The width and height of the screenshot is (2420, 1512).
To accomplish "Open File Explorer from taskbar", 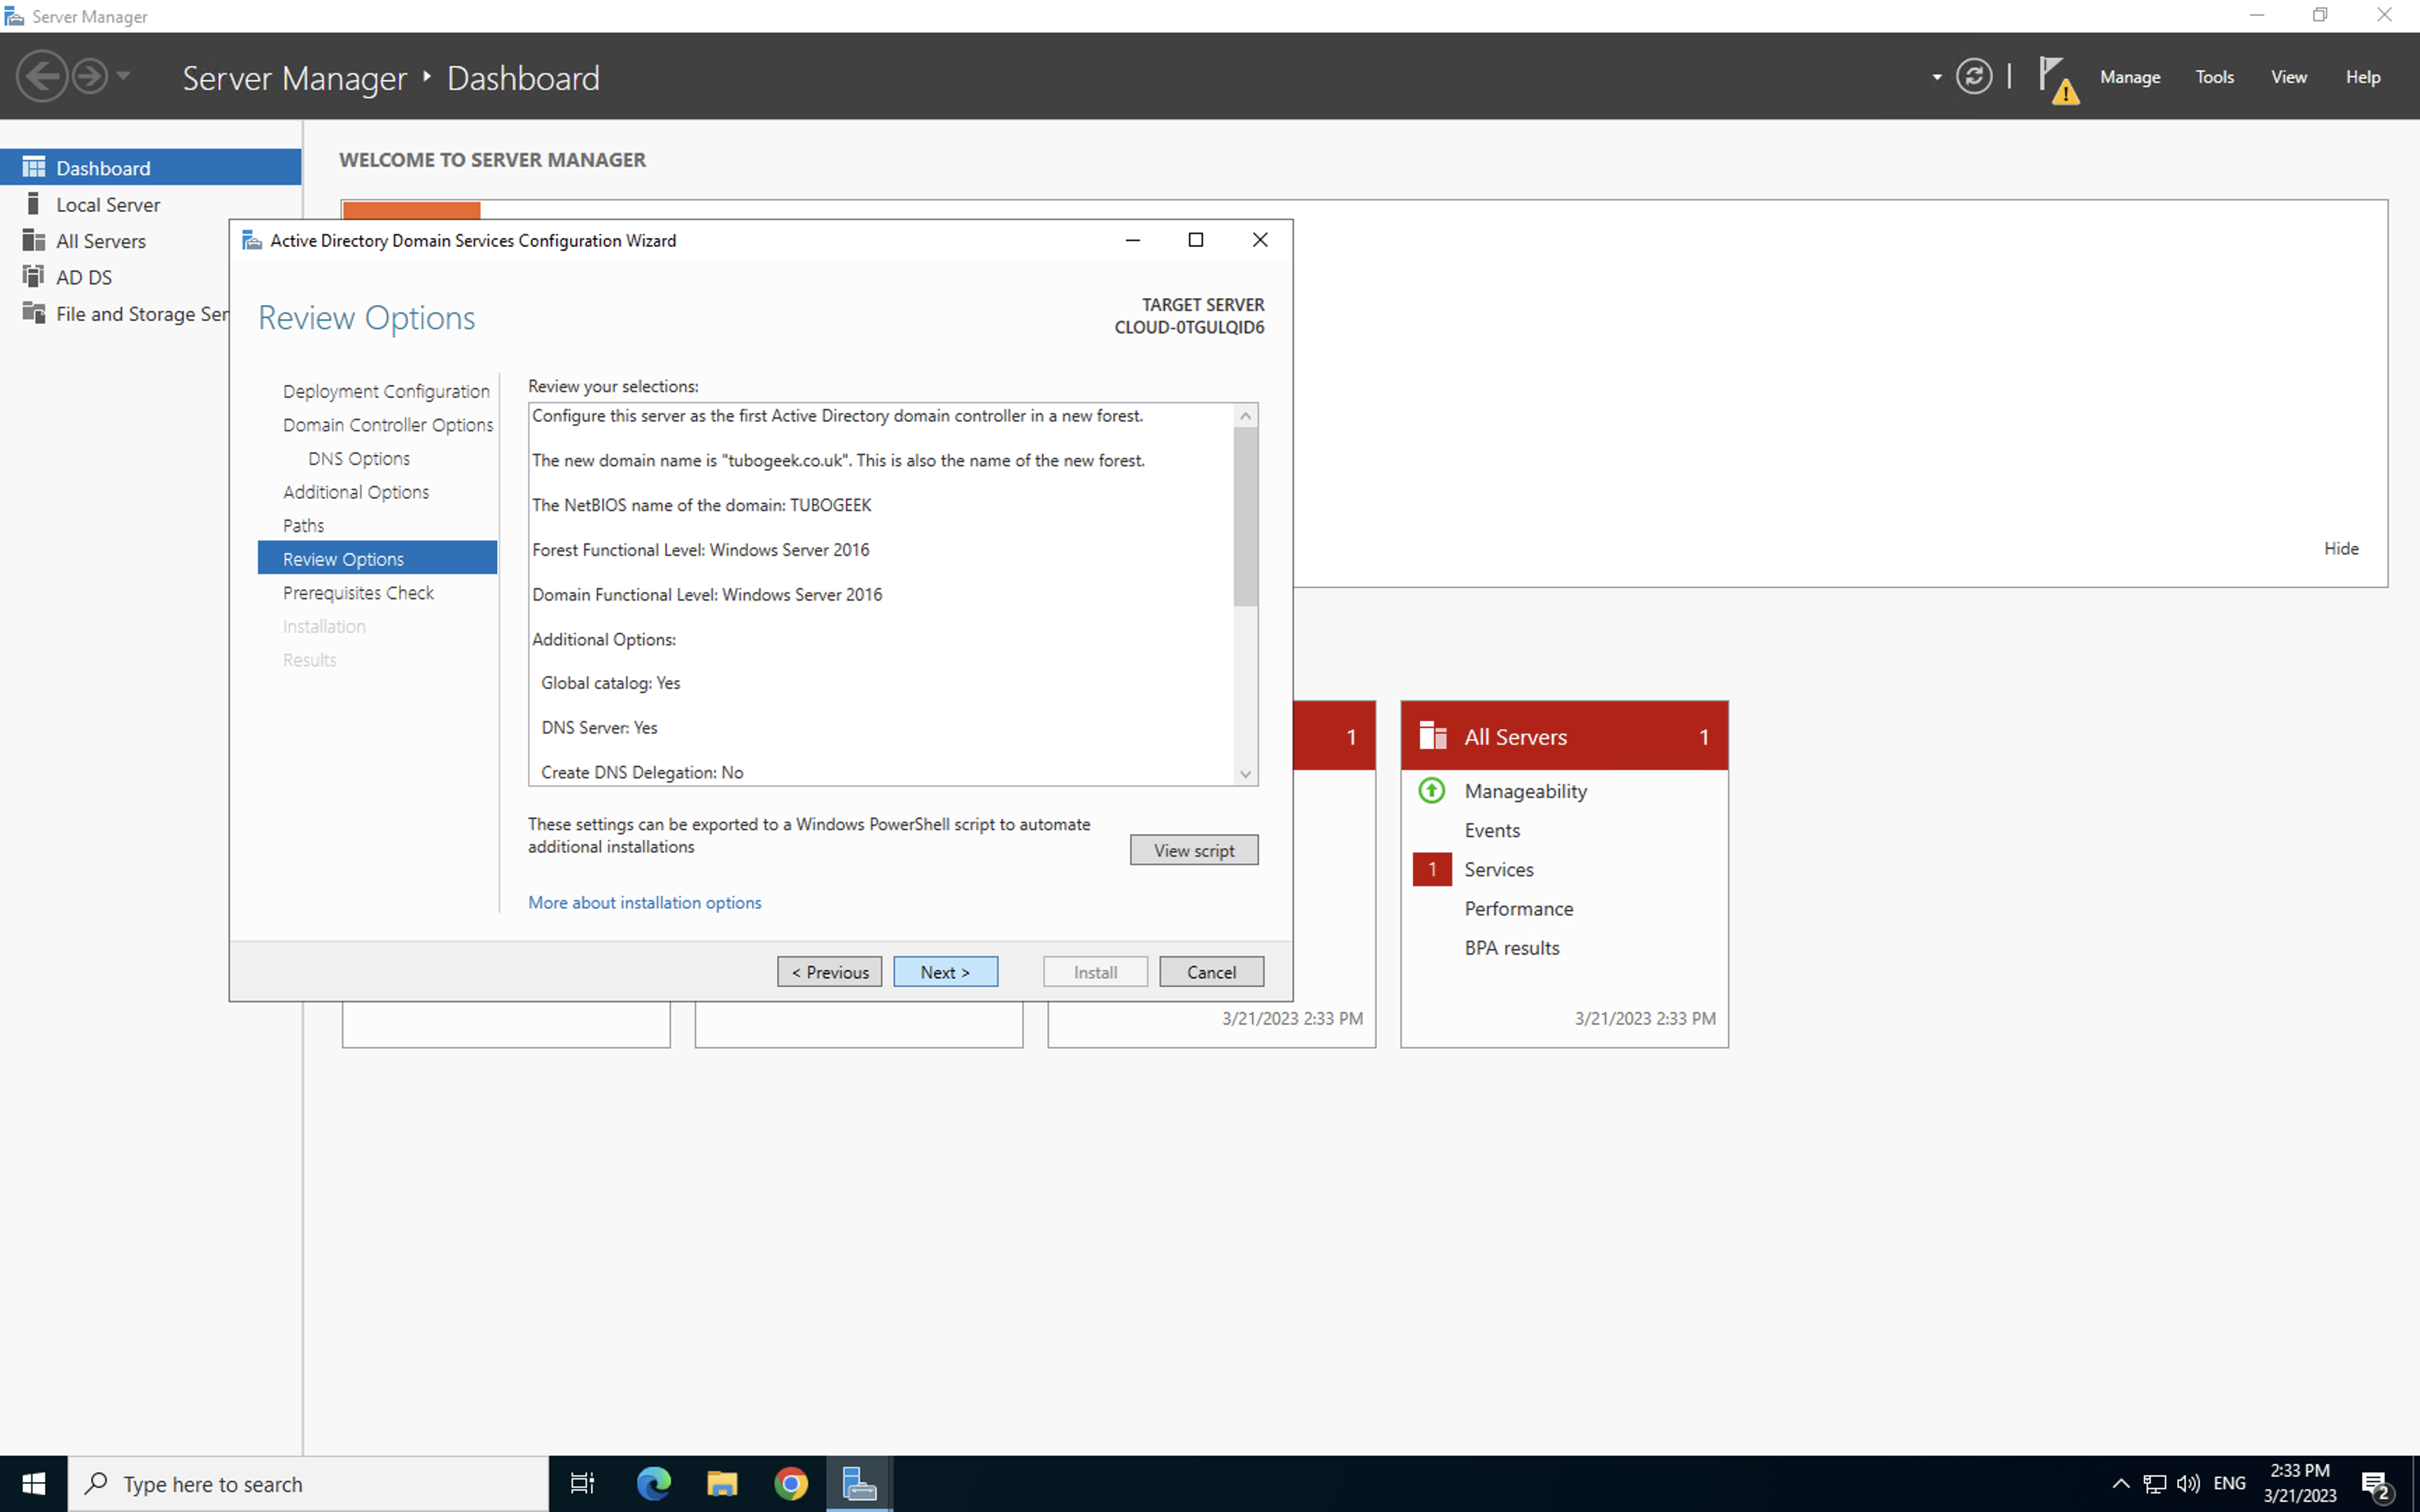I will click(722, 1483).
